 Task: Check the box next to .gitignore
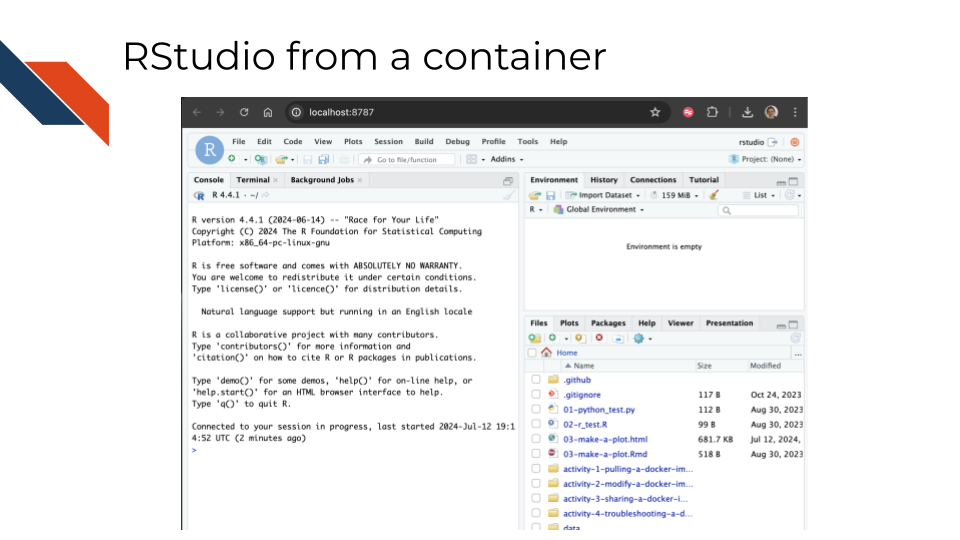click(x=536, y=395)
